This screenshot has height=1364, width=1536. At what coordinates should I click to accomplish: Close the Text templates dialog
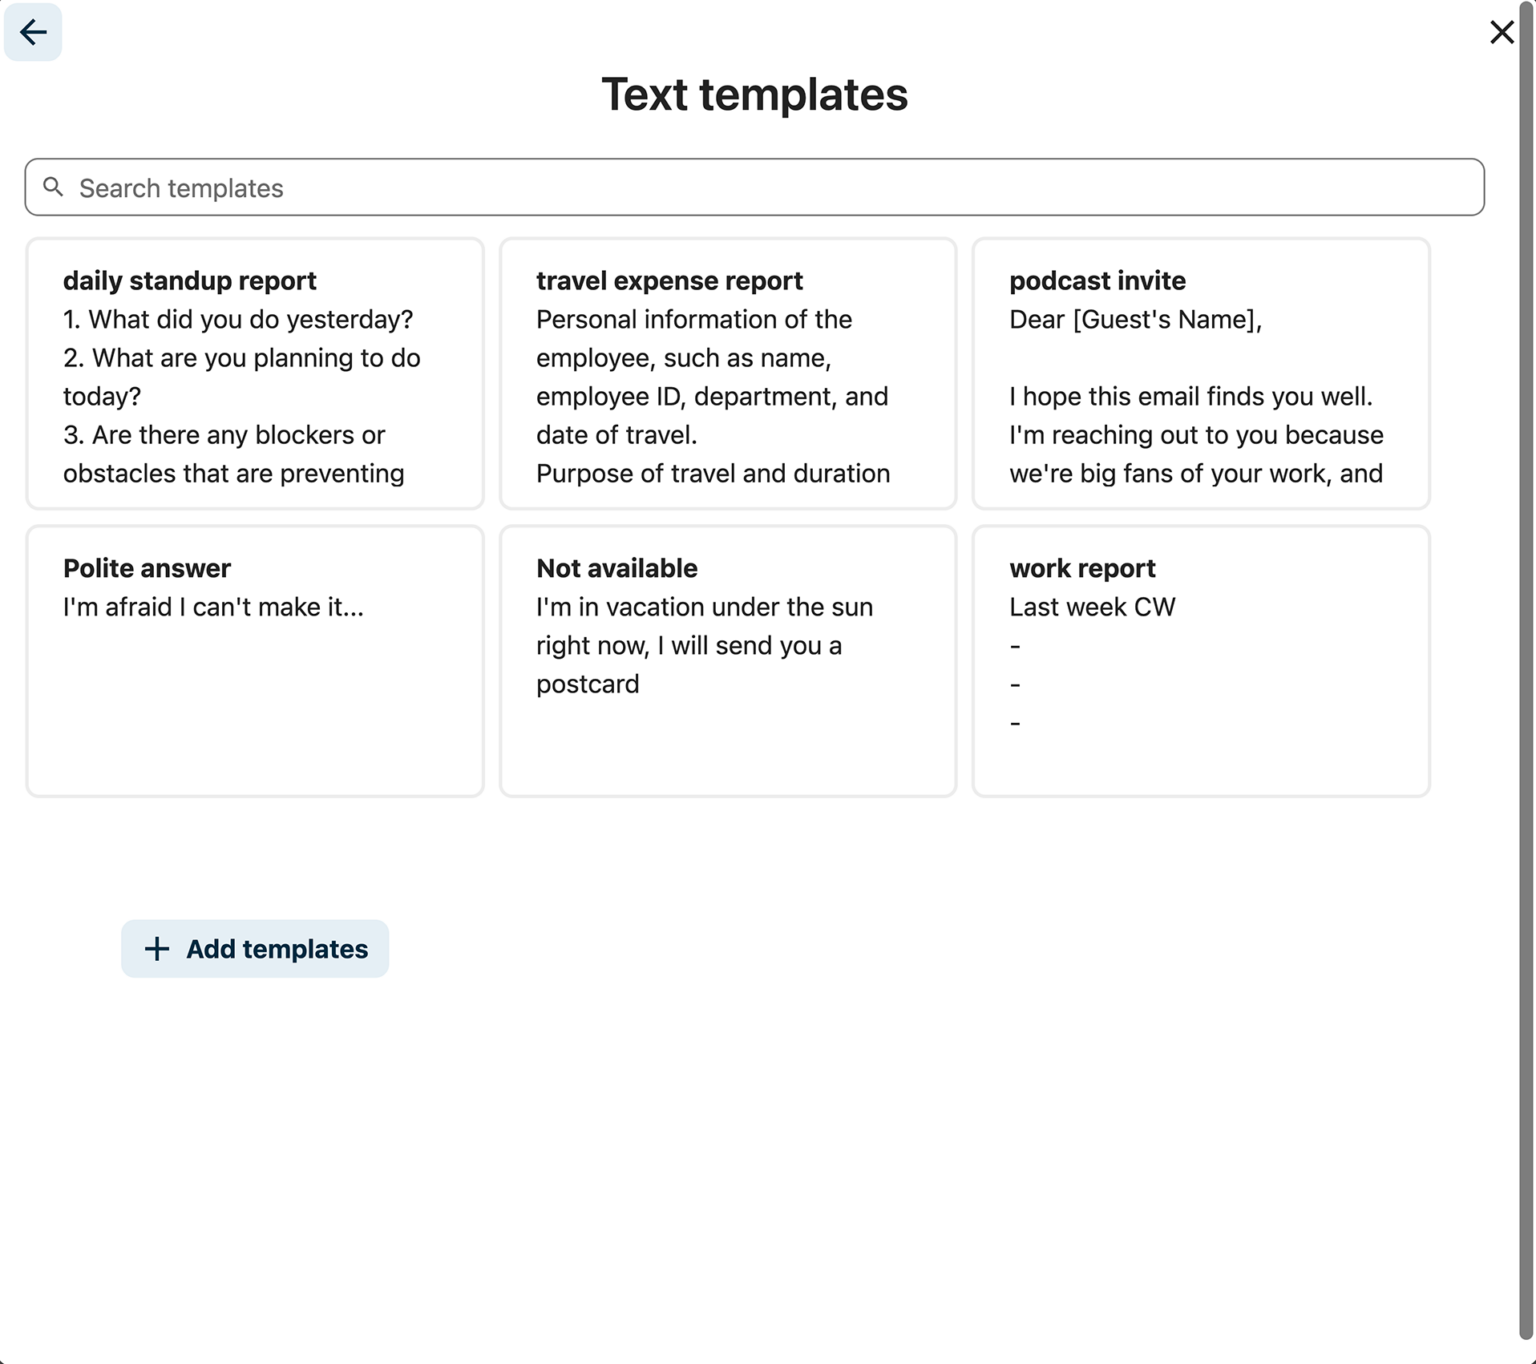[1500, 32]
